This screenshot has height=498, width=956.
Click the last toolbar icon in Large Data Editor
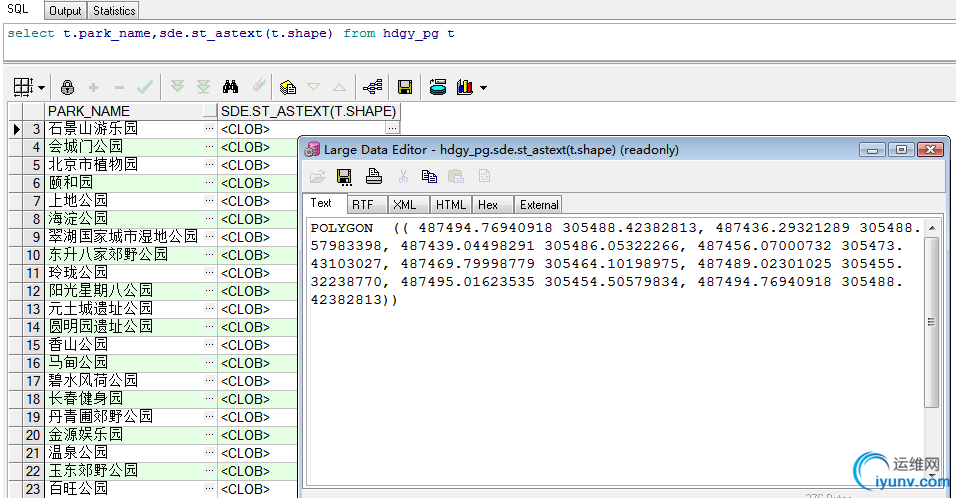[485, 176]
